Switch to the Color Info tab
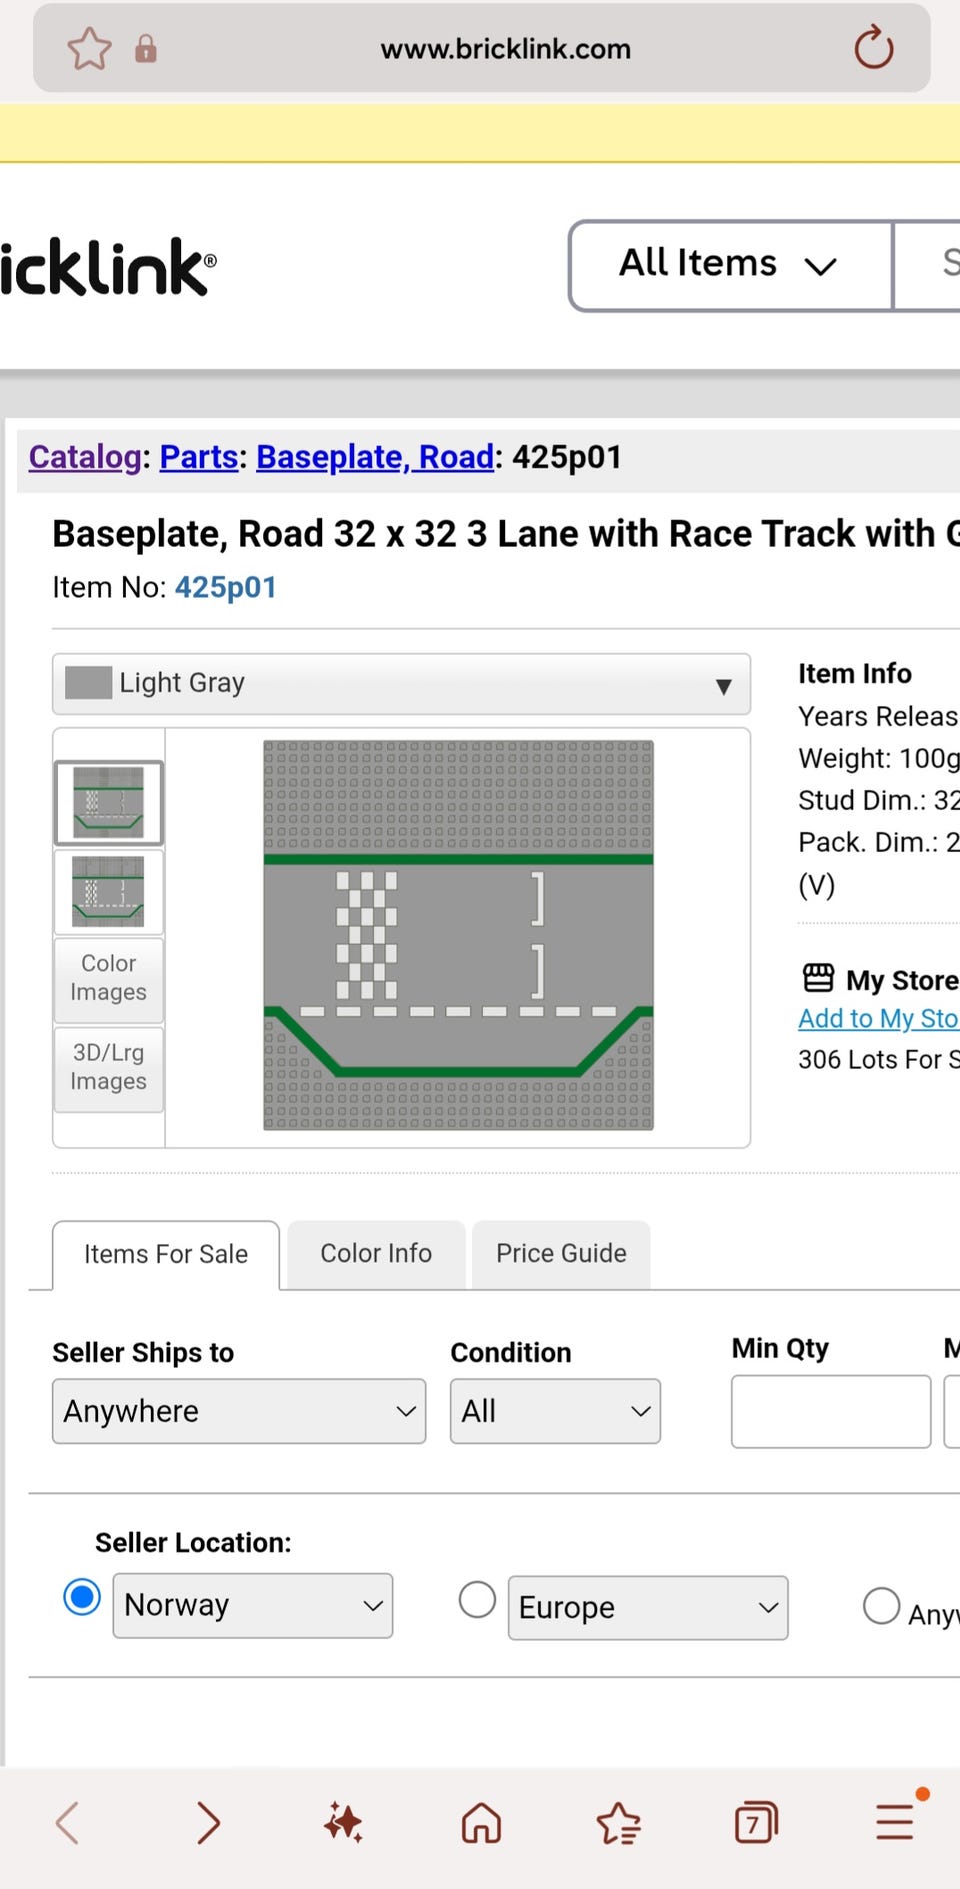The image size is (960, 1889). pos(376,1254)
